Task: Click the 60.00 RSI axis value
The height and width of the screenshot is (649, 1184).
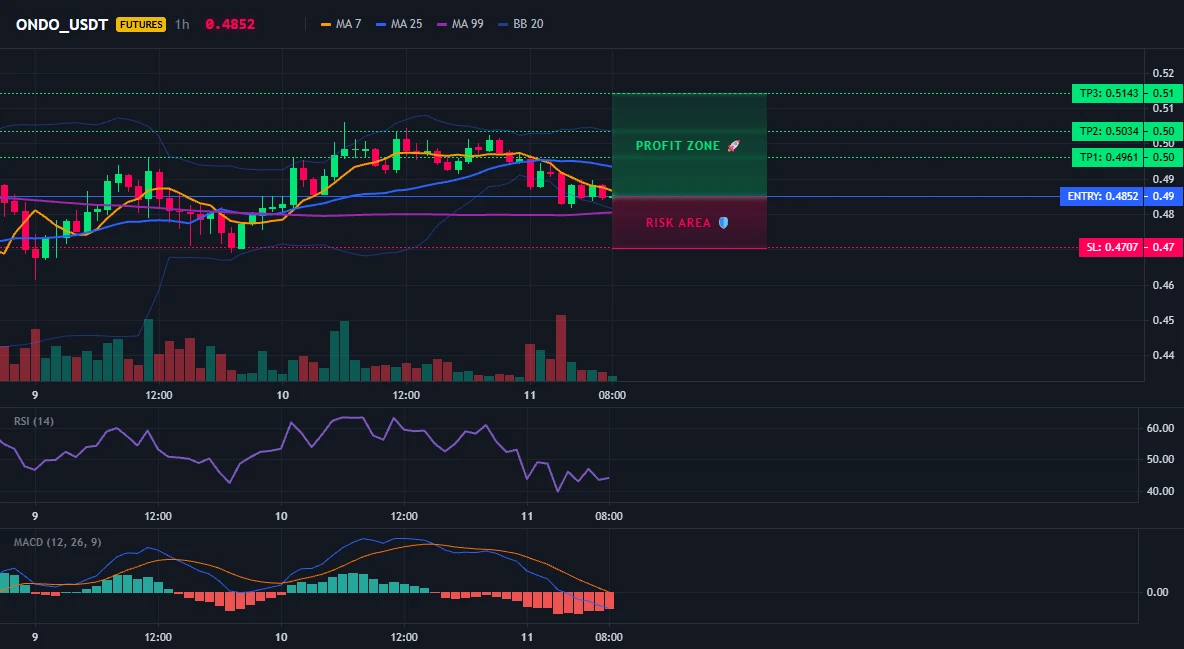Action: point(1161,428)
